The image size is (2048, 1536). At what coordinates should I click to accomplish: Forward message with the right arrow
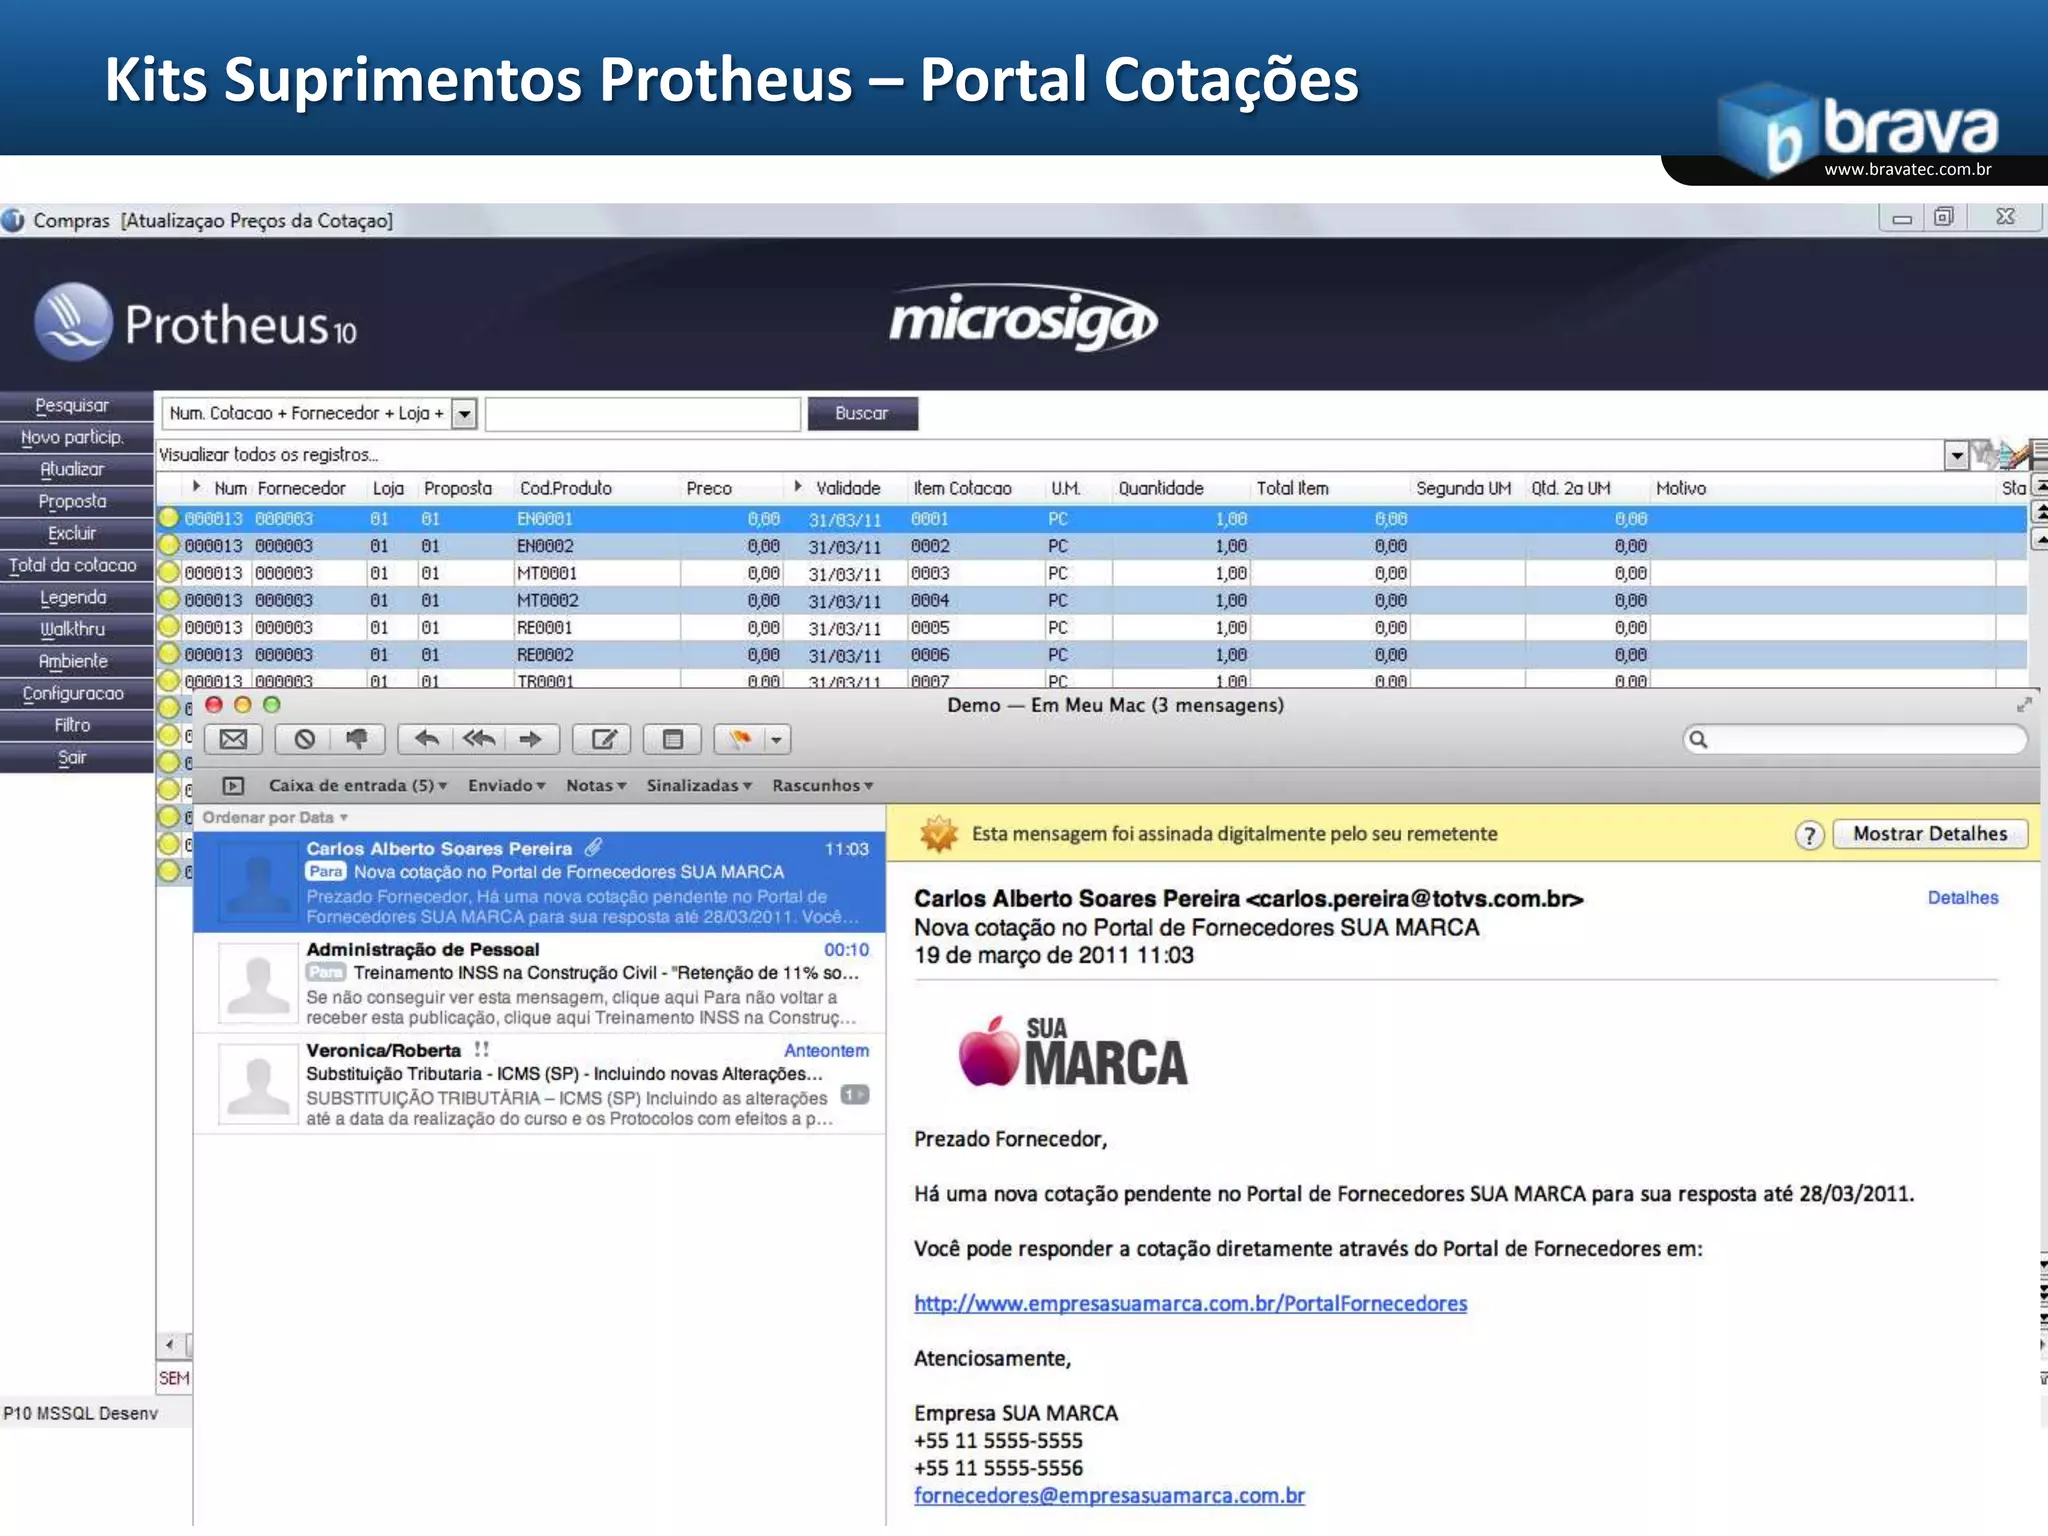[x=531, y=739]
